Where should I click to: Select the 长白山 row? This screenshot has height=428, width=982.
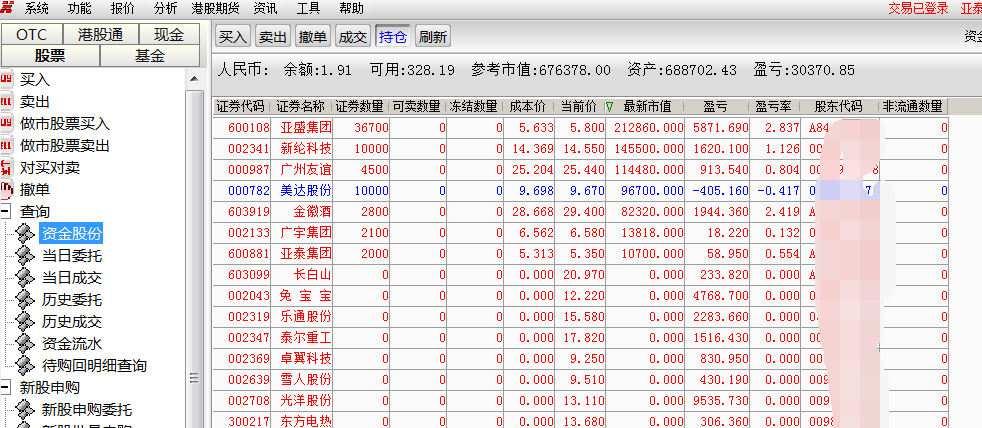pyautogui.click(x=581, y=275)
